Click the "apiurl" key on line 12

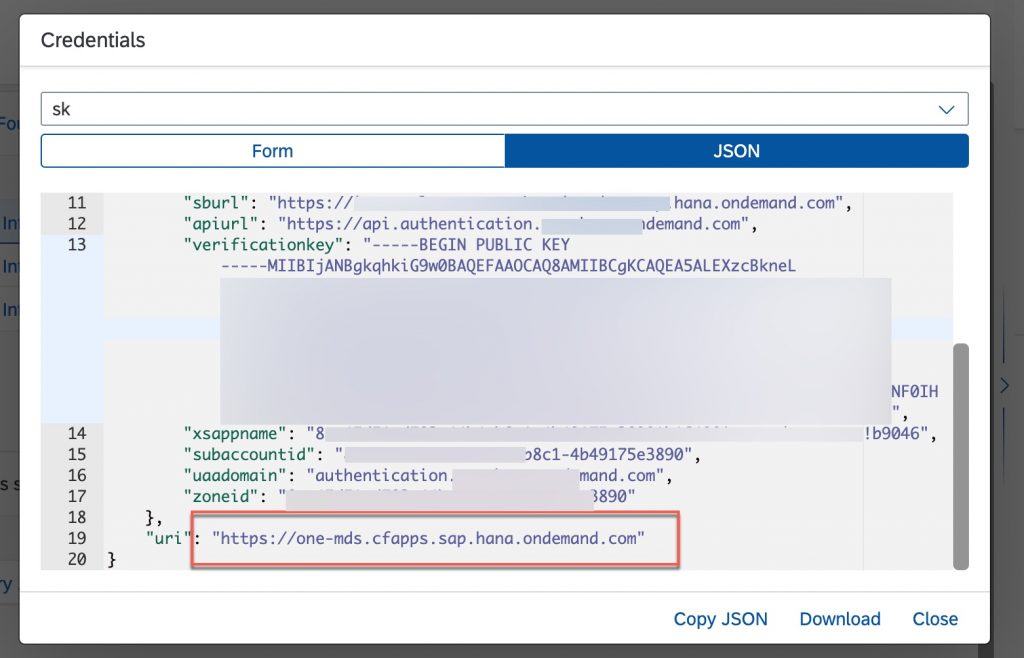221,224
